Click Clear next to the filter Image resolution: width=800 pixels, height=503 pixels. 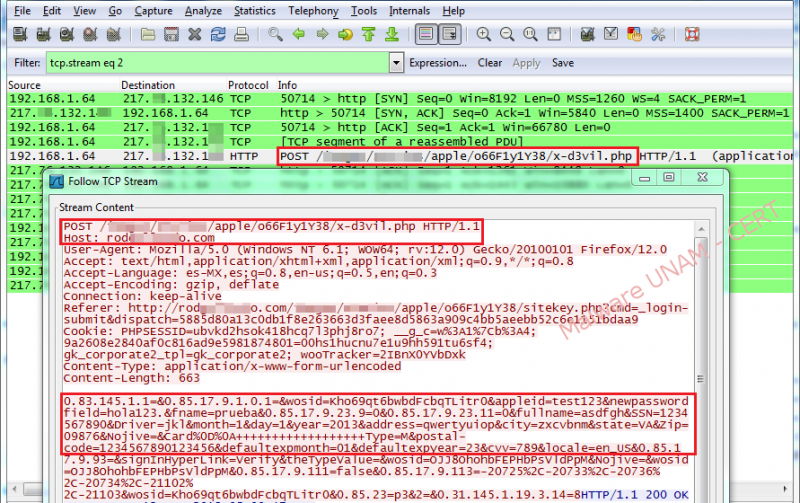tap(489, 63)
